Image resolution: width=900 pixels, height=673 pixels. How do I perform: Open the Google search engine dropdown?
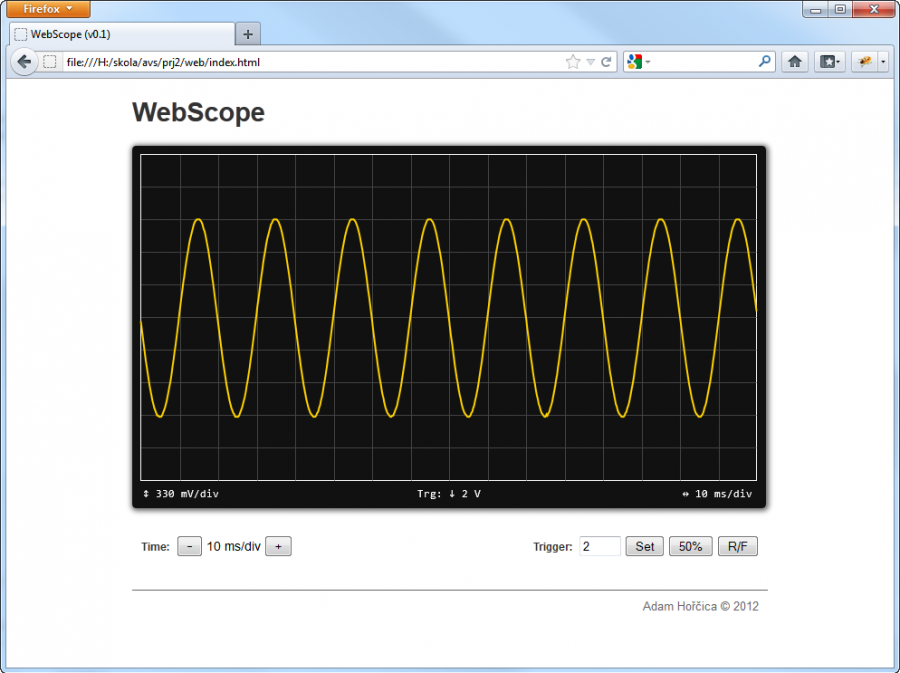pyautogui.click(x=638, y=62)
